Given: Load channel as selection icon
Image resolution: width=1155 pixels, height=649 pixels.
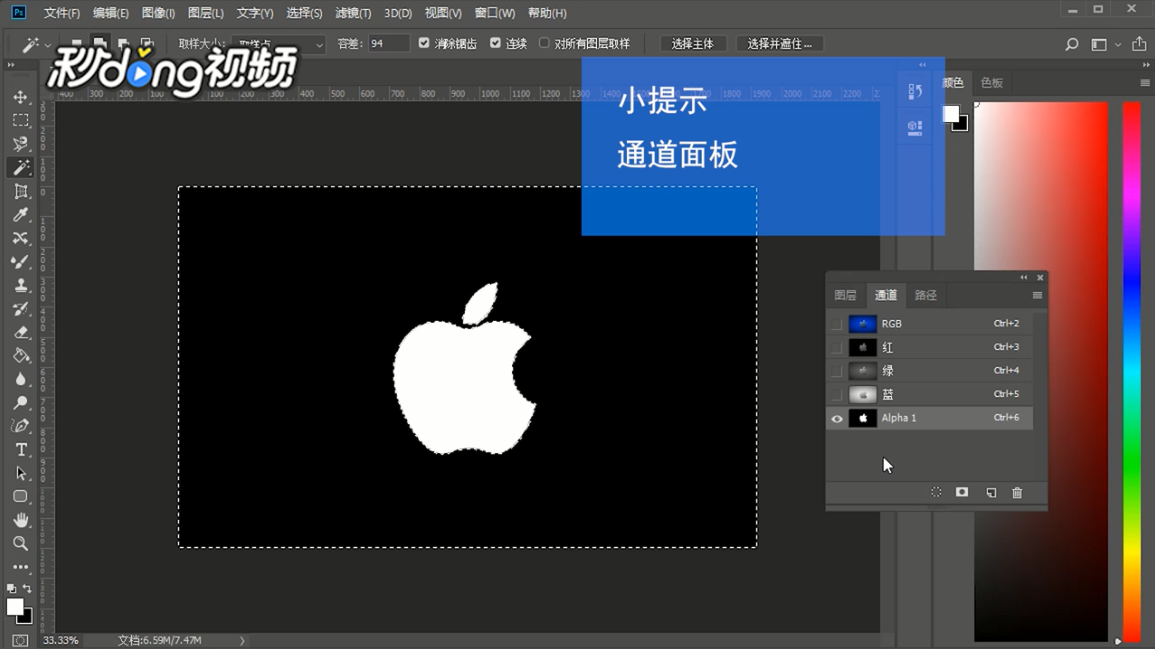Looking at the screenshot, I should click(x=936, y=492).
